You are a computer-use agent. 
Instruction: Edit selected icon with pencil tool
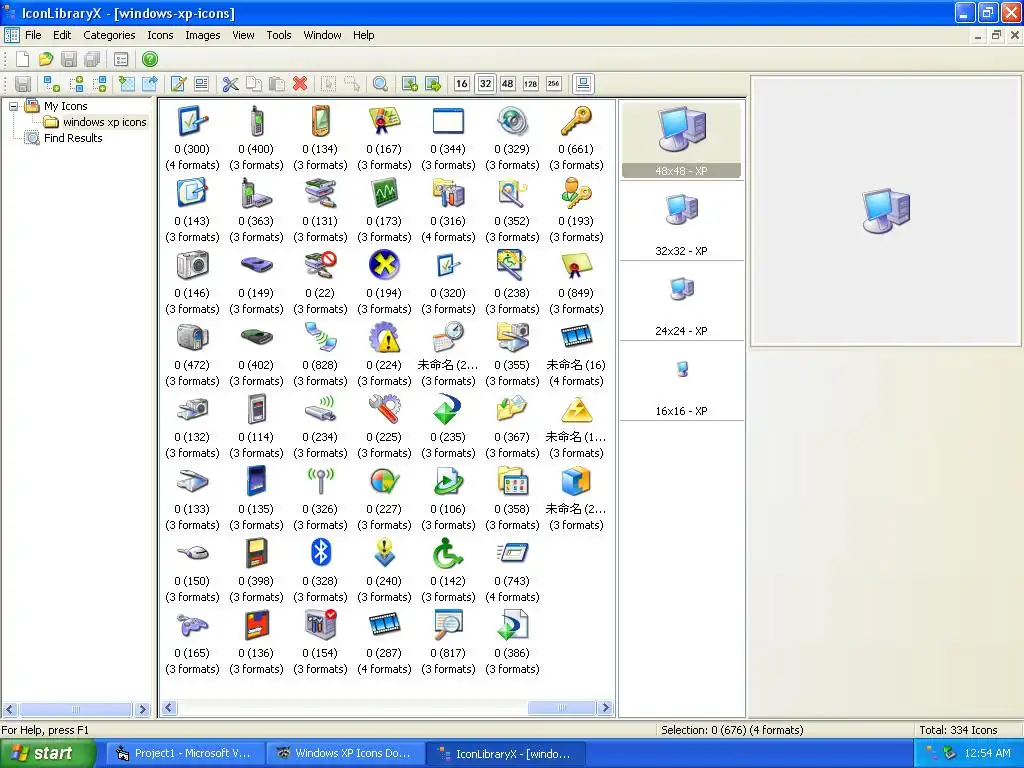pyautogui.click(x=178, y=84)
